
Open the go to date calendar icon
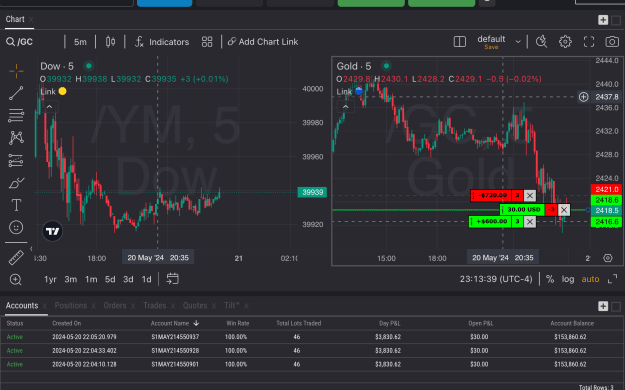coord(172,279)
